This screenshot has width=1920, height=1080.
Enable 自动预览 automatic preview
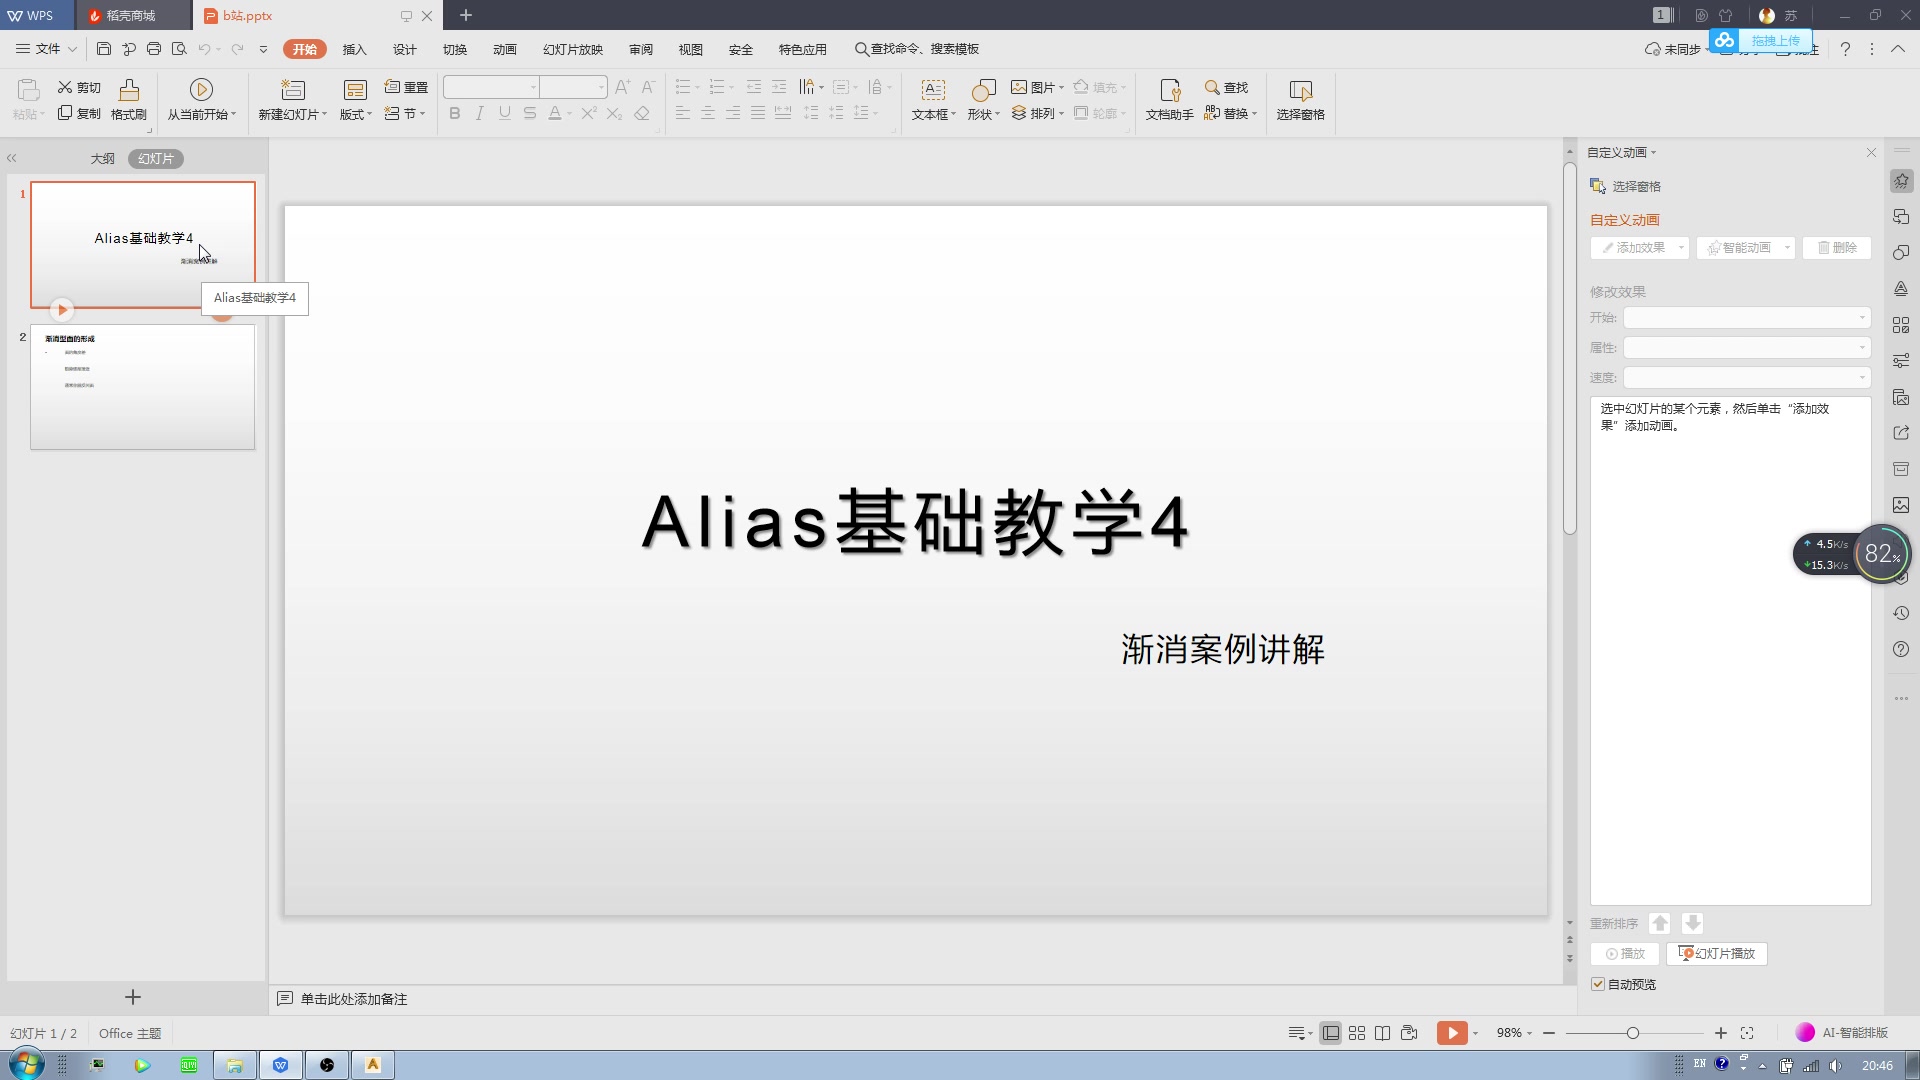[1597, 984]
